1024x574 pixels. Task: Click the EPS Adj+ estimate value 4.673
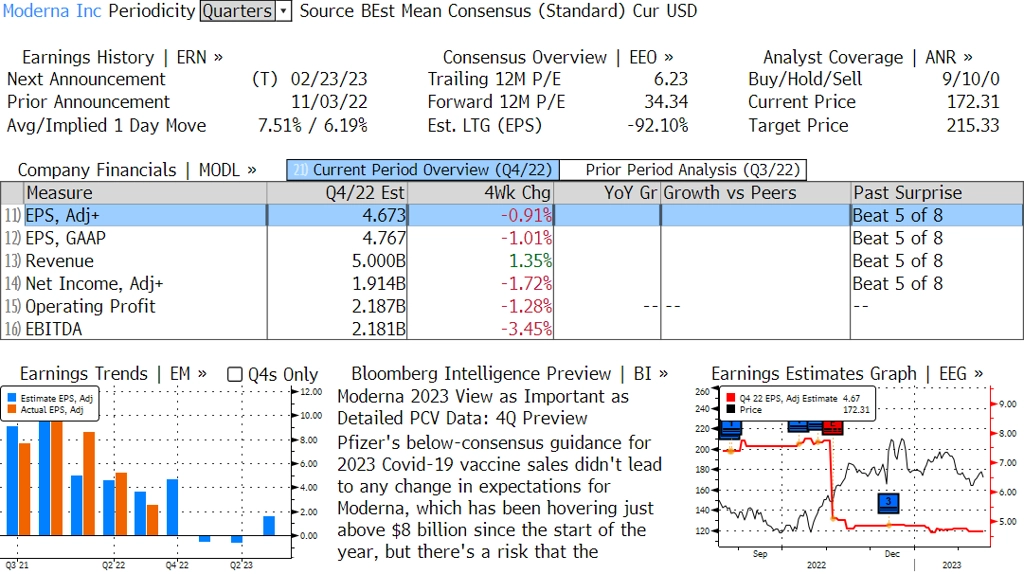pyautogui.click(x=384, y=215)
